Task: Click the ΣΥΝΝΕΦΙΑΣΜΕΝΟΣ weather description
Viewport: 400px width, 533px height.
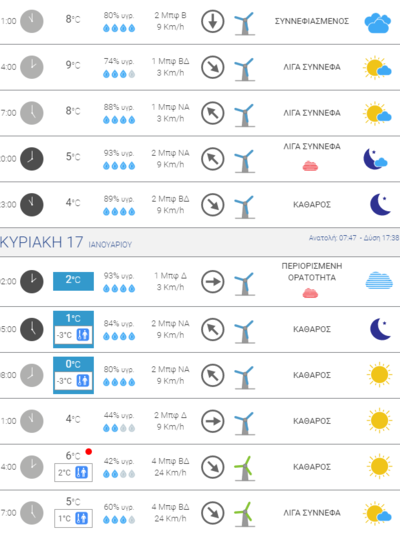Action: point(312,21)
